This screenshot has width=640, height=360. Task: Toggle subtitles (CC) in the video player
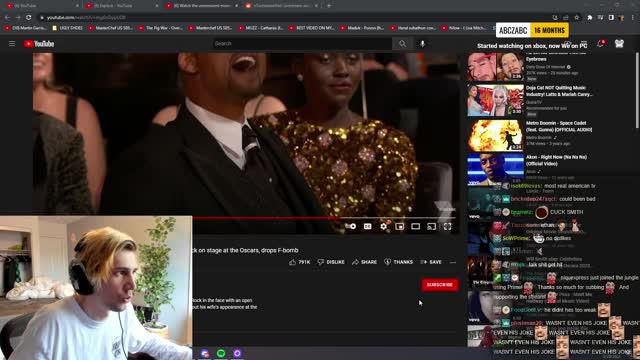pyautogui.click(x=367, y=226)
